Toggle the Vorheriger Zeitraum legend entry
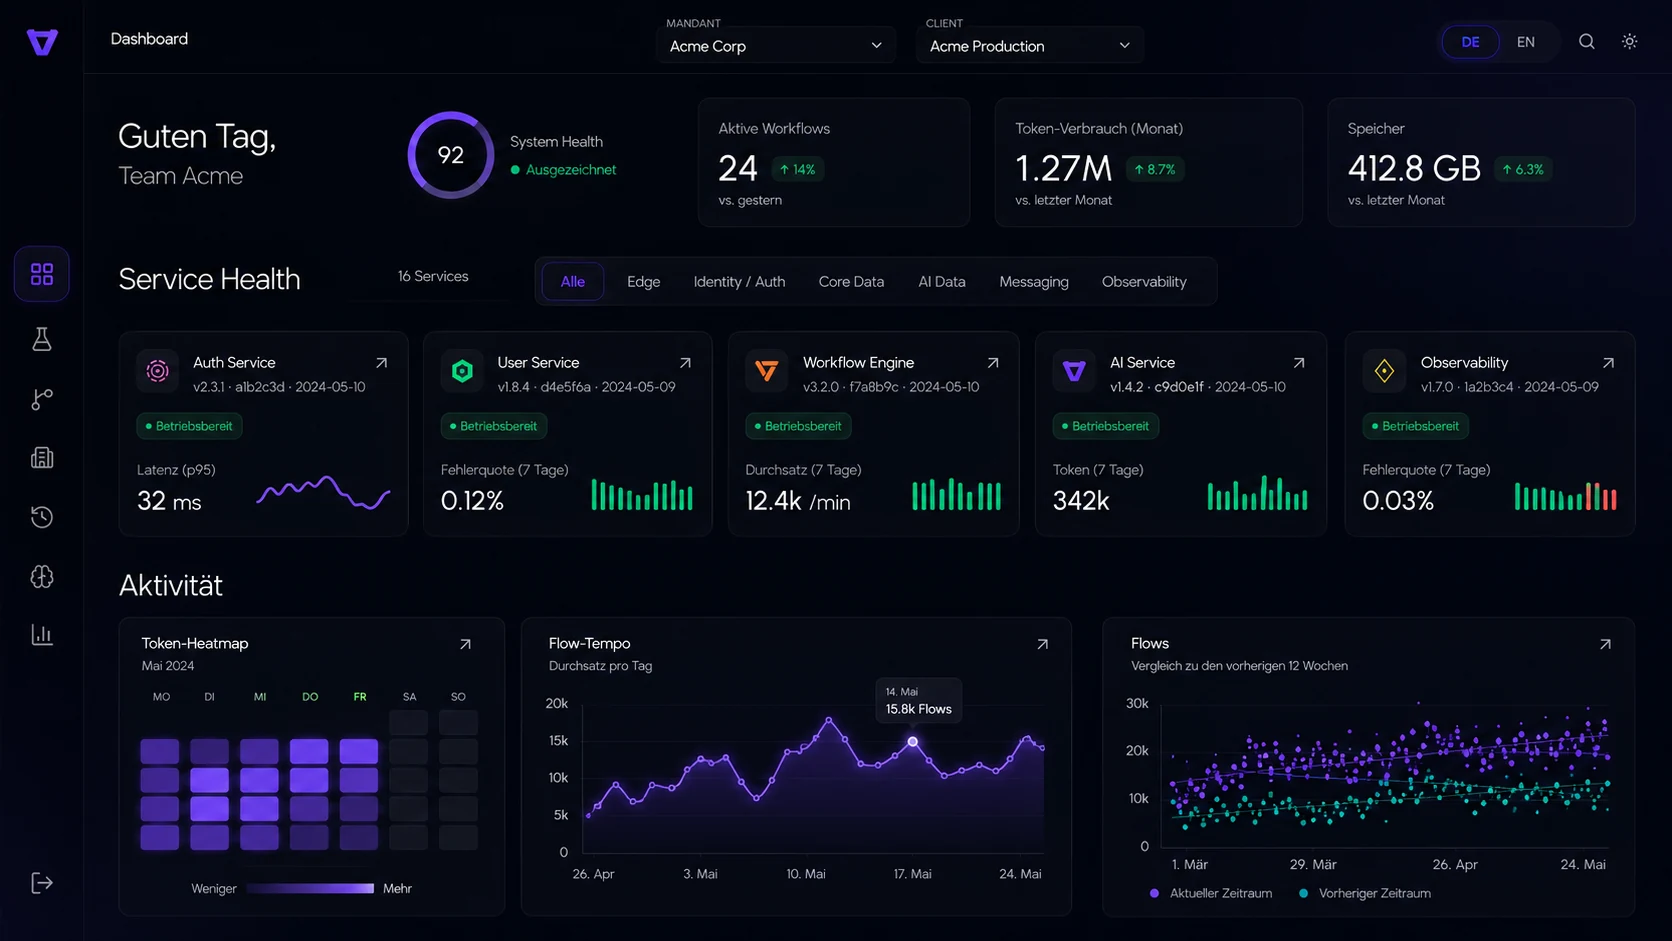This screenshot has height=941, width=1672. click(1364, 894)
